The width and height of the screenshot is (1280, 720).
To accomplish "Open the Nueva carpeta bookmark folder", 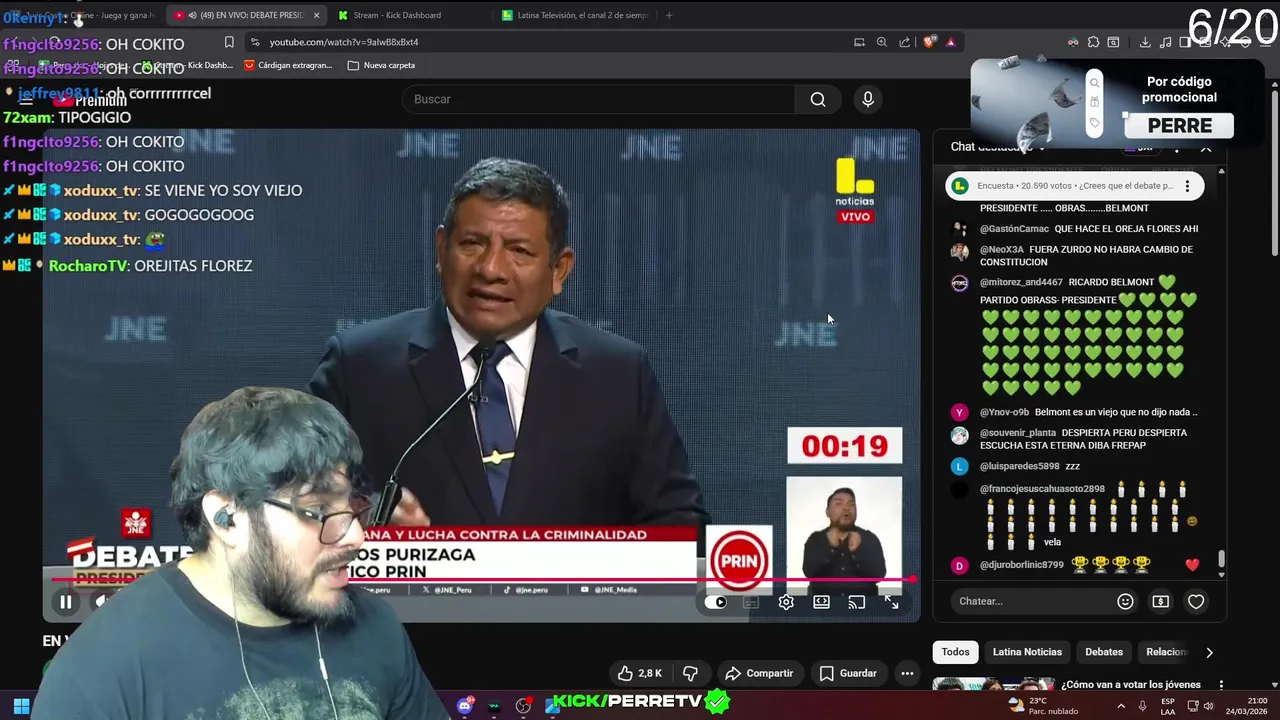I will pyautogui.click(x=381, y=65).
